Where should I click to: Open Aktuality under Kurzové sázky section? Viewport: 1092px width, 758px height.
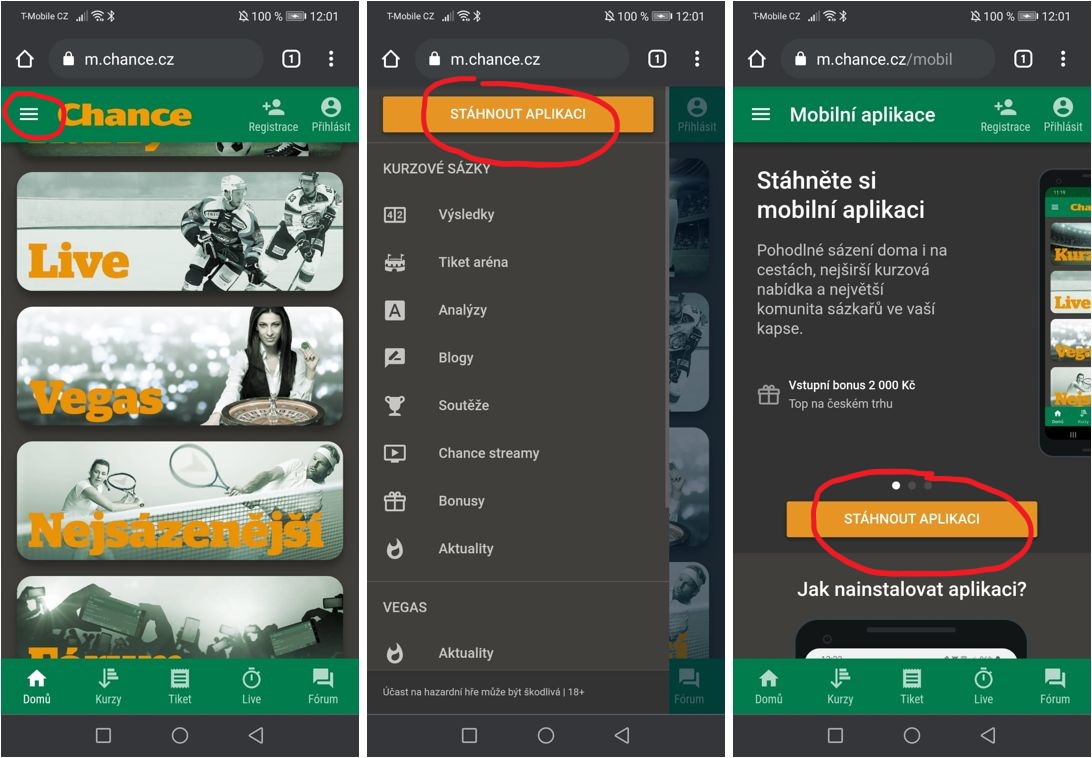click(x=465, y=549)
